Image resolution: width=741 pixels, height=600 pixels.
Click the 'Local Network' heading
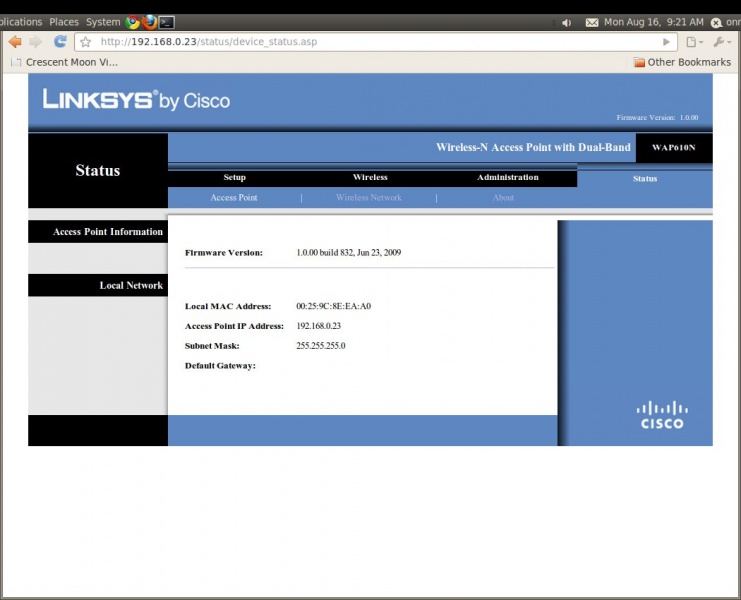tap(131, 285)
